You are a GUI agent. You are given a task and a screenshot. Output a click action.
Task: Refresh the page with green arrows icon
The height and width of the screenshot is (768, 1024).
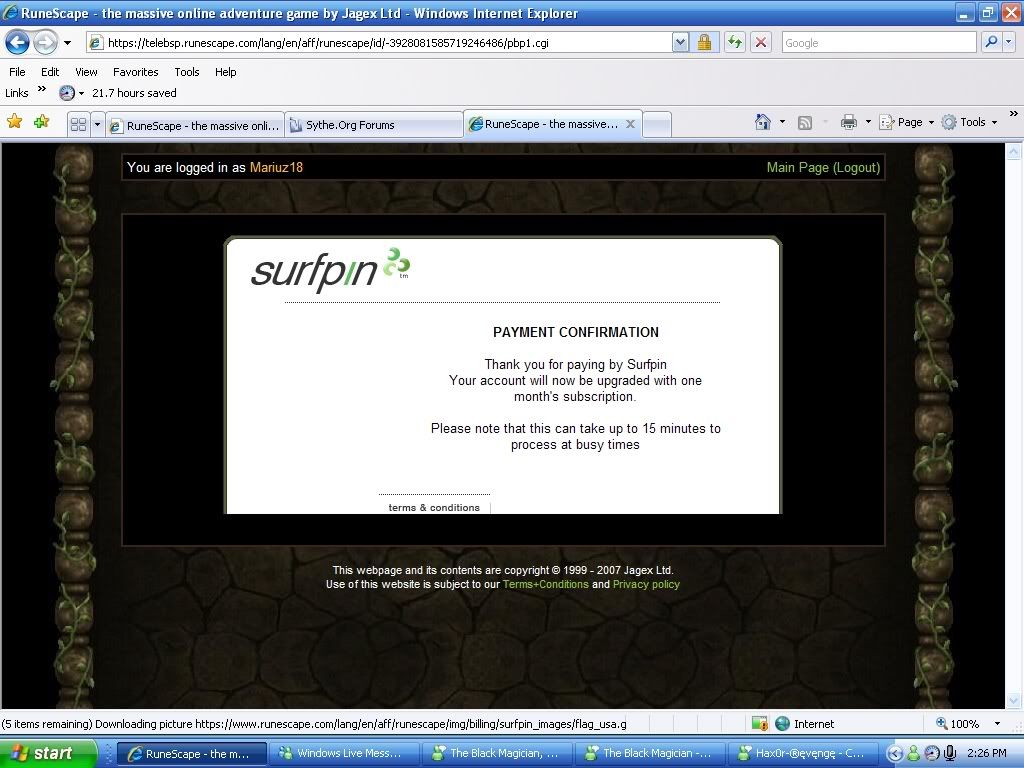(735, 43)
